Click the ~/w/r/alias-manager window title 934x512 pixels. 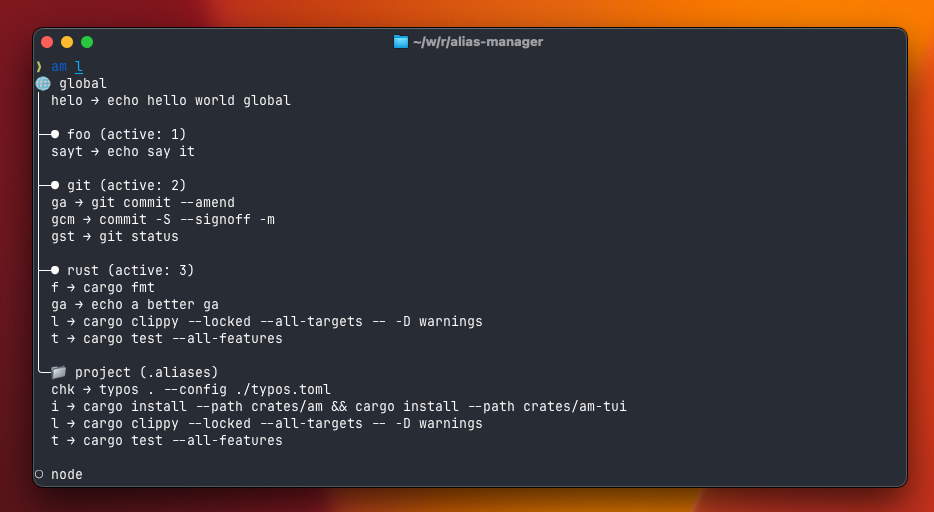(477, 42)
